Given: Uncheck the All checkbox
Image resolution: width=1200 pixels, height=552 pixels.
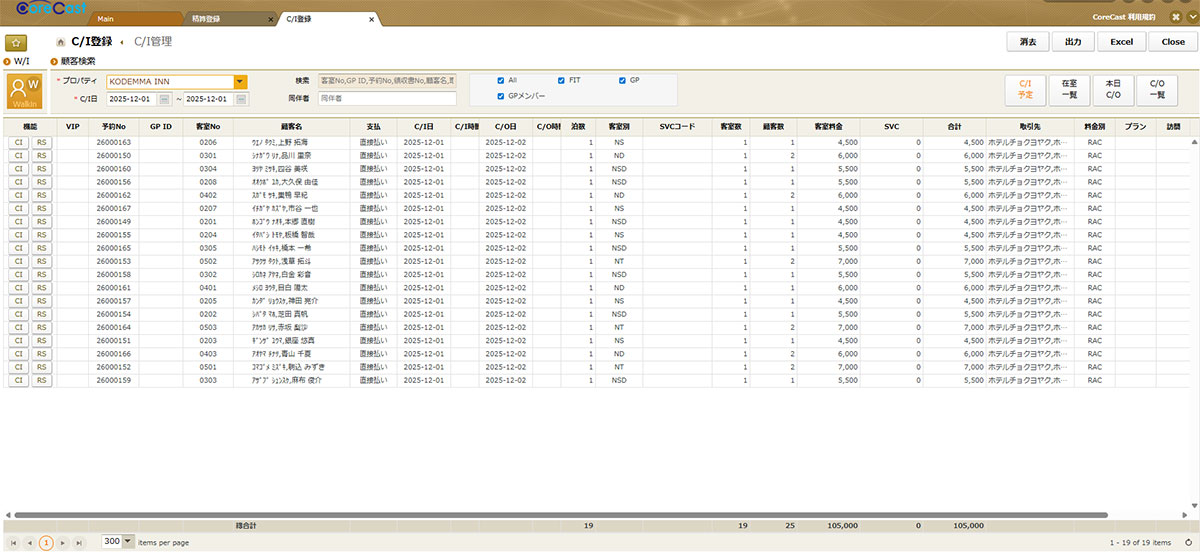Looking at the screenshot, I should (501, 80).
